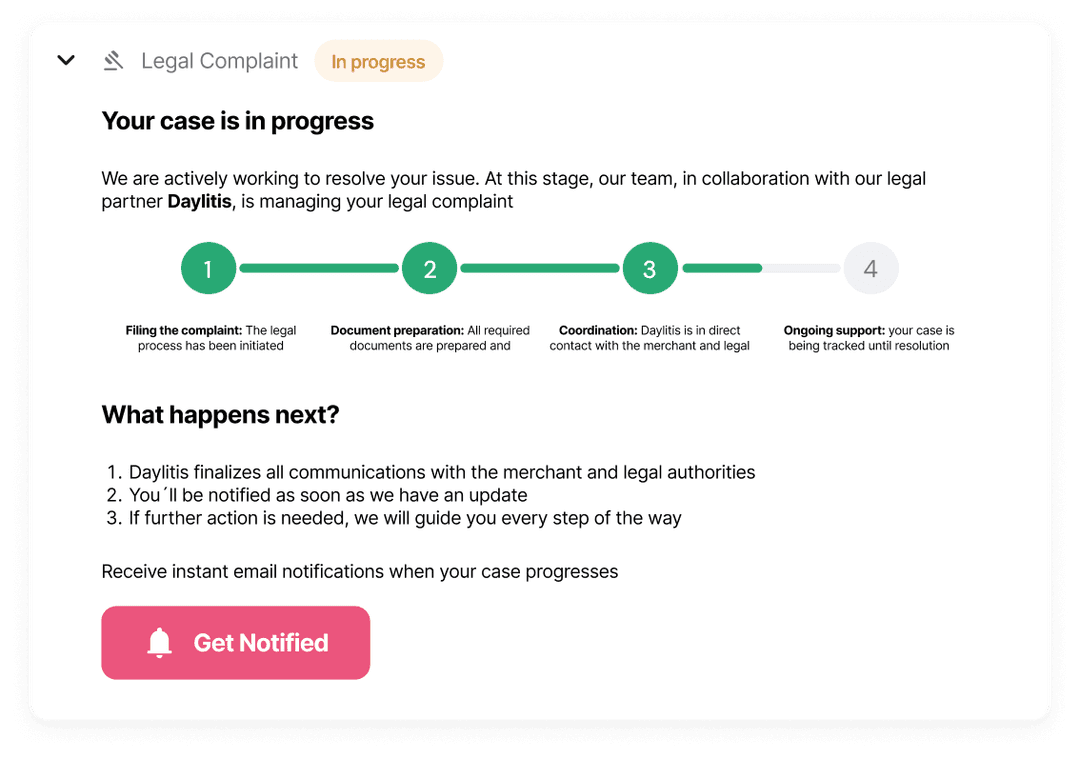Click progress bar between steps 1 and 2
1080x758 pixels.
(x=319, y=269)
